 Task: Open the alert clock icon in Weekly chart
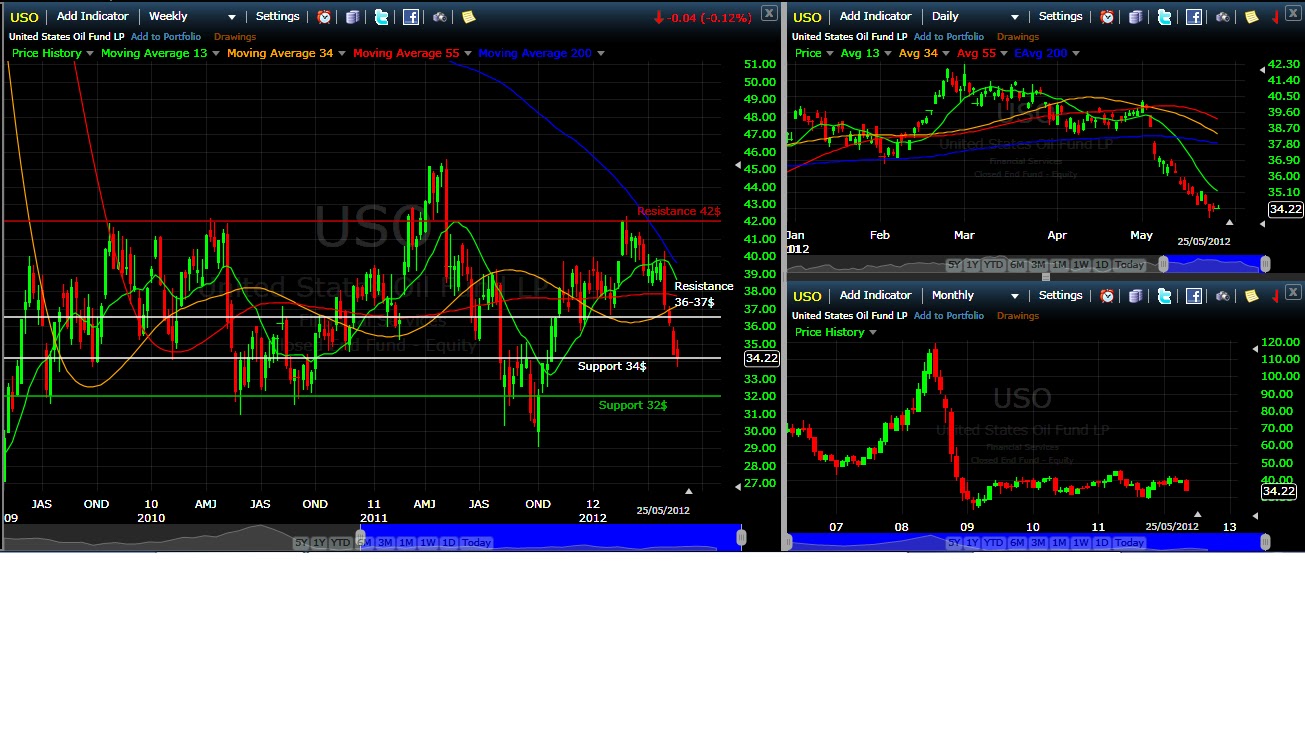pyautogui.click(x=324, y=17)
